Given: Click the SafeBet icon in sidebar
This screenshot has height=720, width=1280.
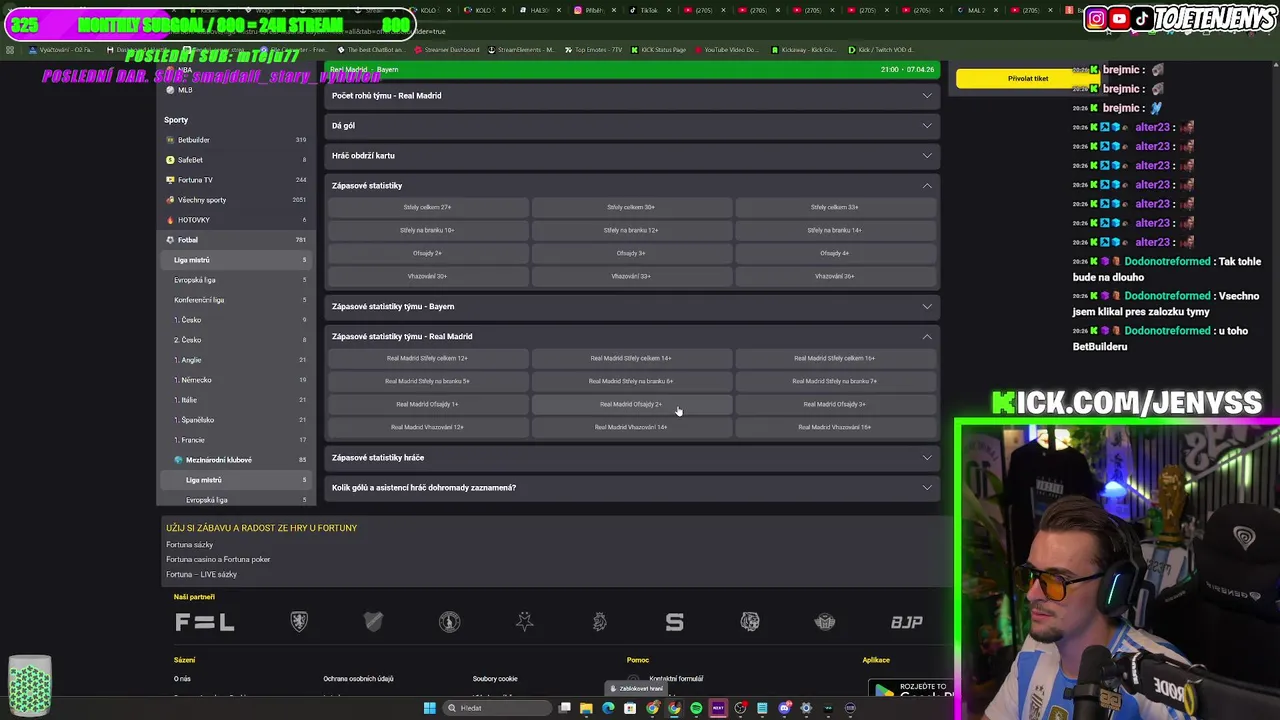Looking at the screenshot, I should [170, 160].
